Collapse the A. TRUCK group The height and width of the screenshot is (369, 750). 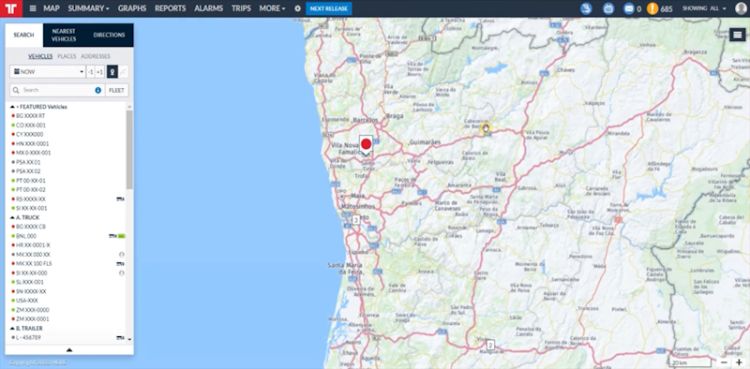pos(12,217)
